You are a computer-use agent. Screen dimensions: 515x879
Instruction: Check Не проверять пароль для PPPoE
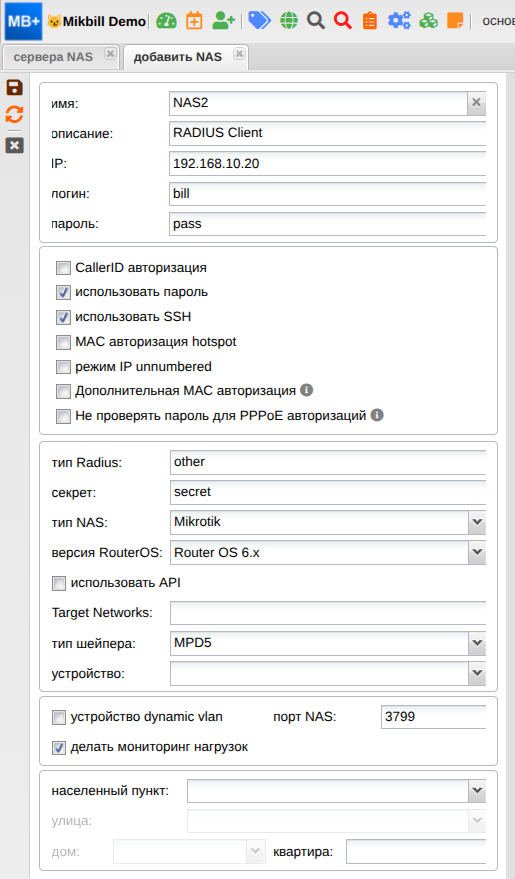(x=63, y=416)
